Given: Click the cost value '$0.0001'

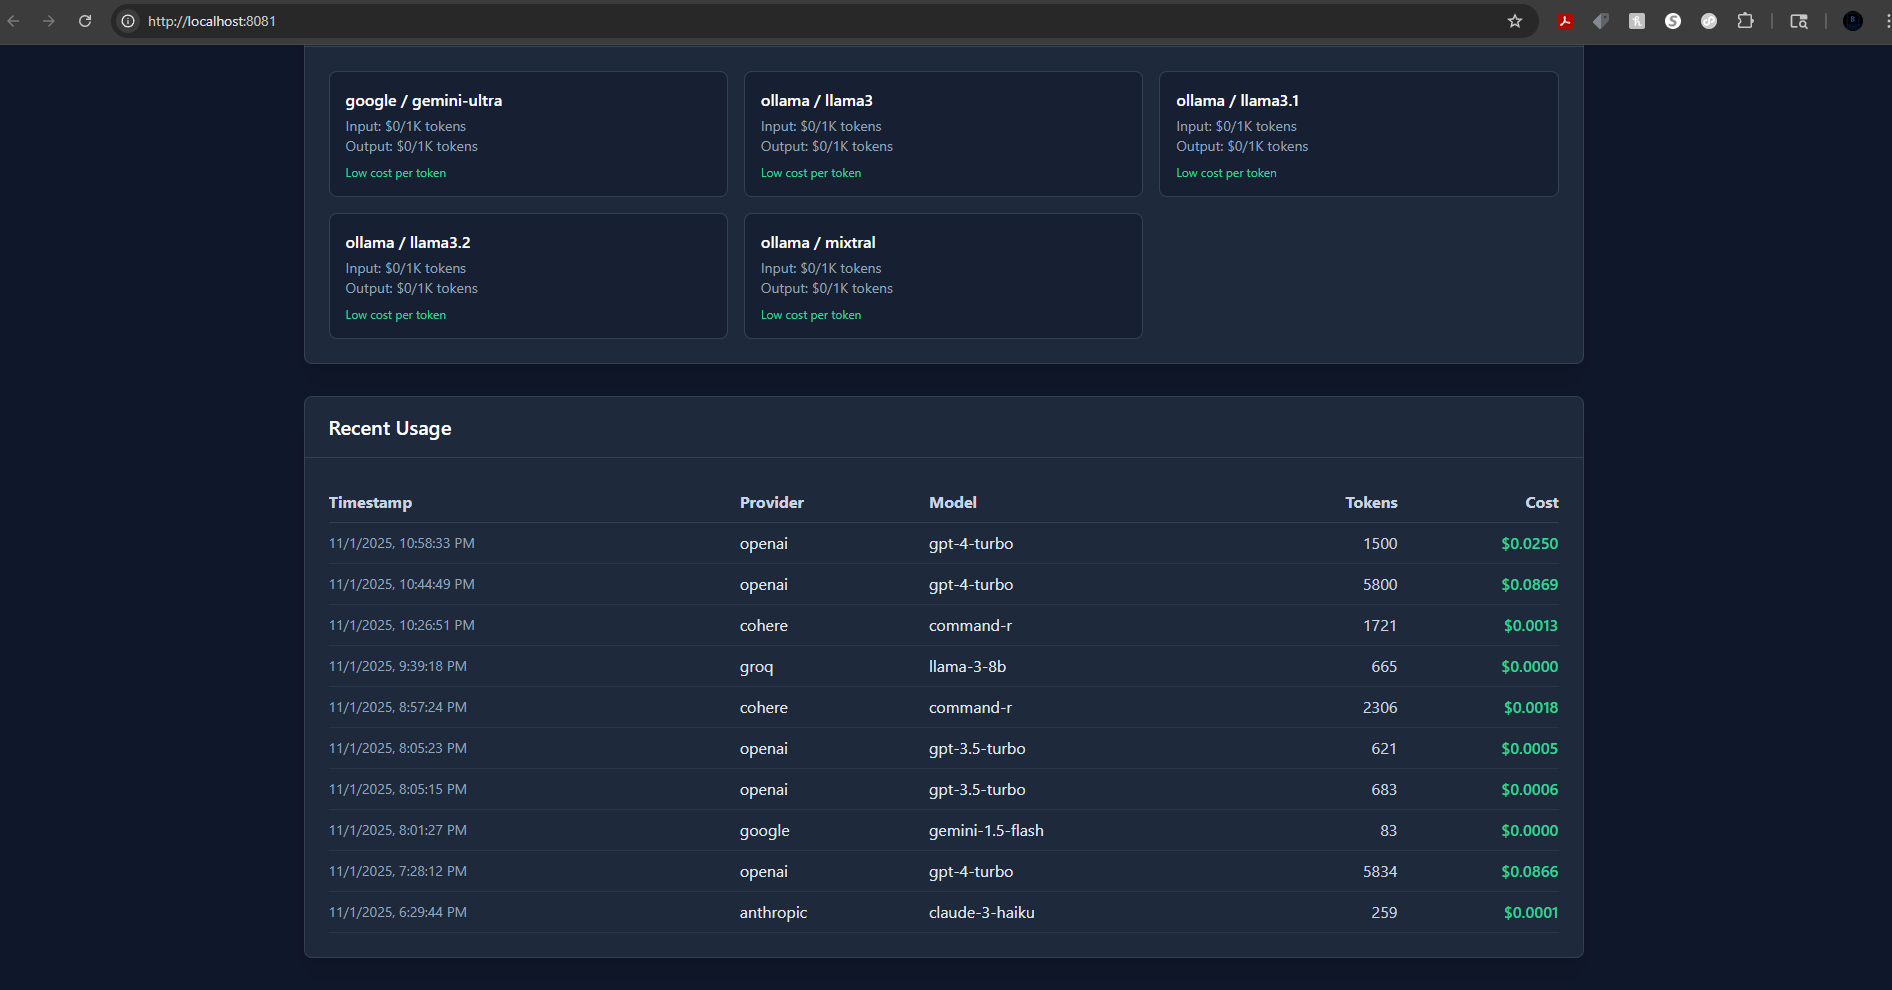Looking at the screenshot, I should pyautogui.click(x=1531, y=913).
